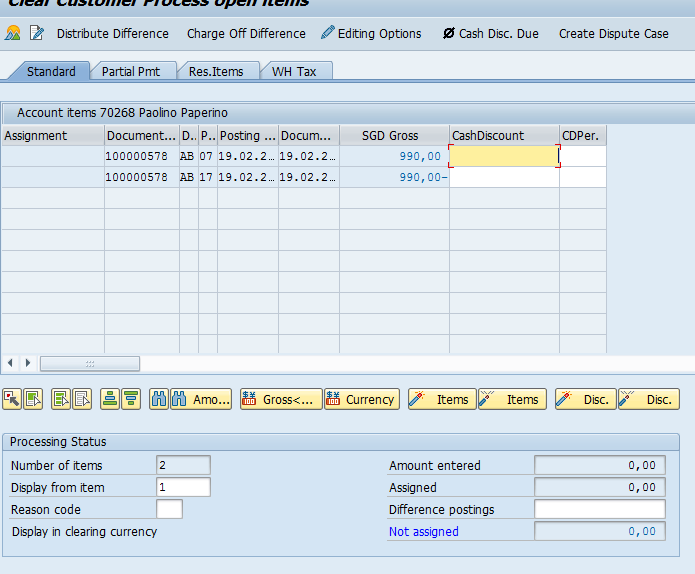Click the Reason code input field
The height and width of the screenshot is (574, 695).
[x=169, y=509]
